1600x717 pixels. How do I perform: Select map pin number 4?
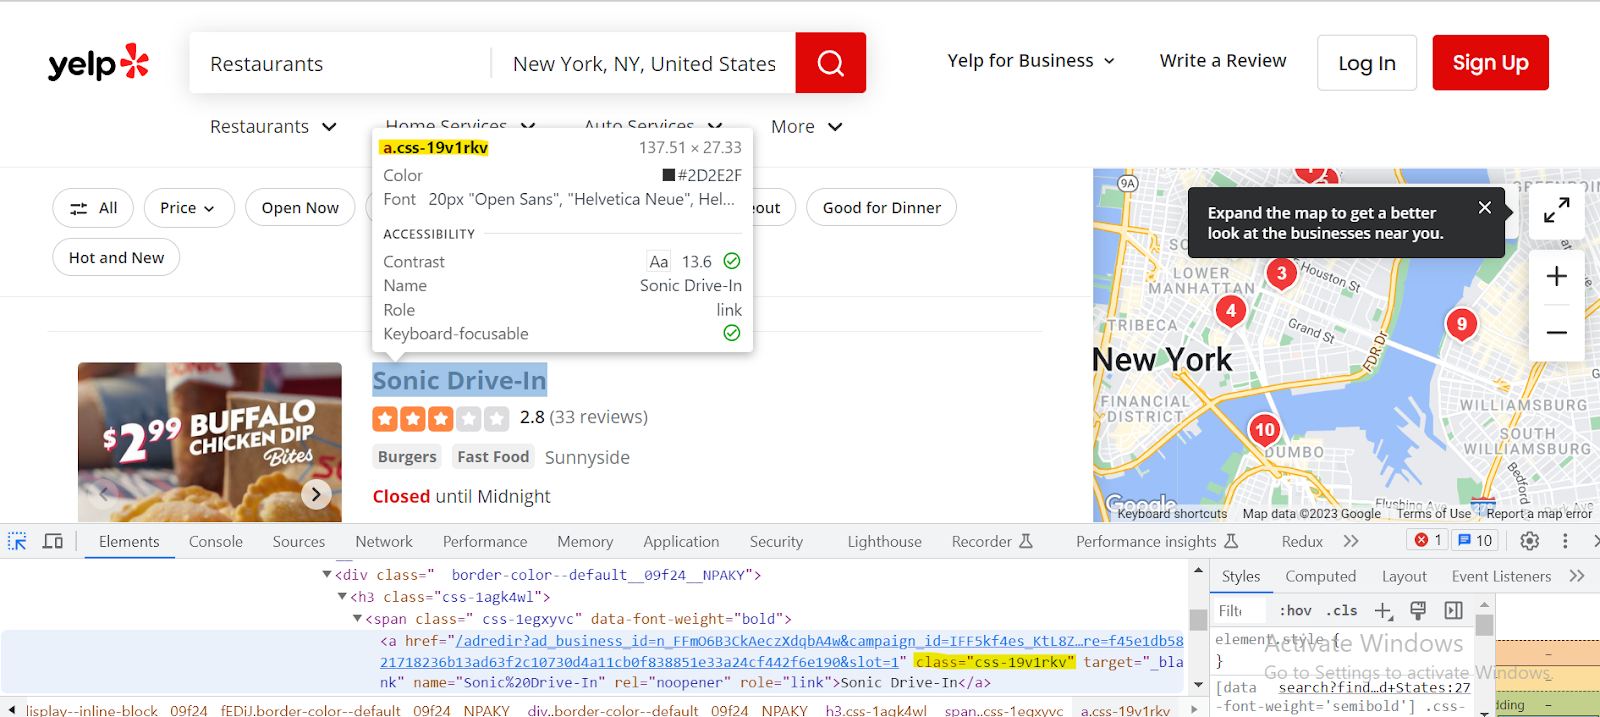point(1230,311)
